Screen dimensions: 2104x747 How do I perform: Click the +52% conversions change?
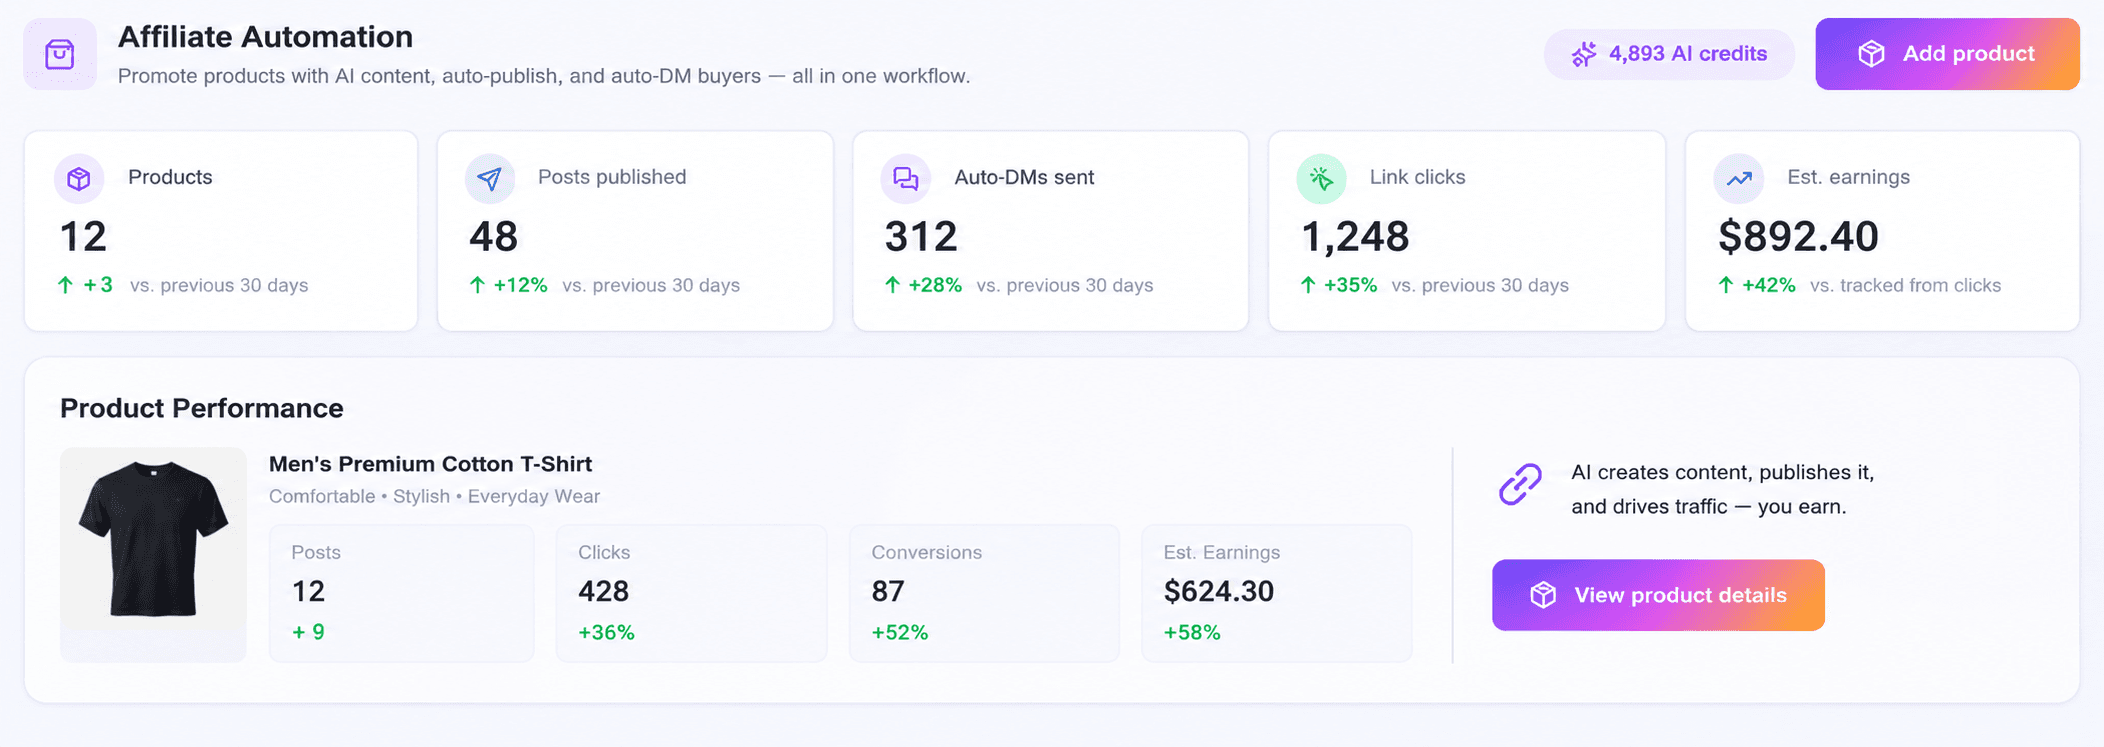click(900, 632)
